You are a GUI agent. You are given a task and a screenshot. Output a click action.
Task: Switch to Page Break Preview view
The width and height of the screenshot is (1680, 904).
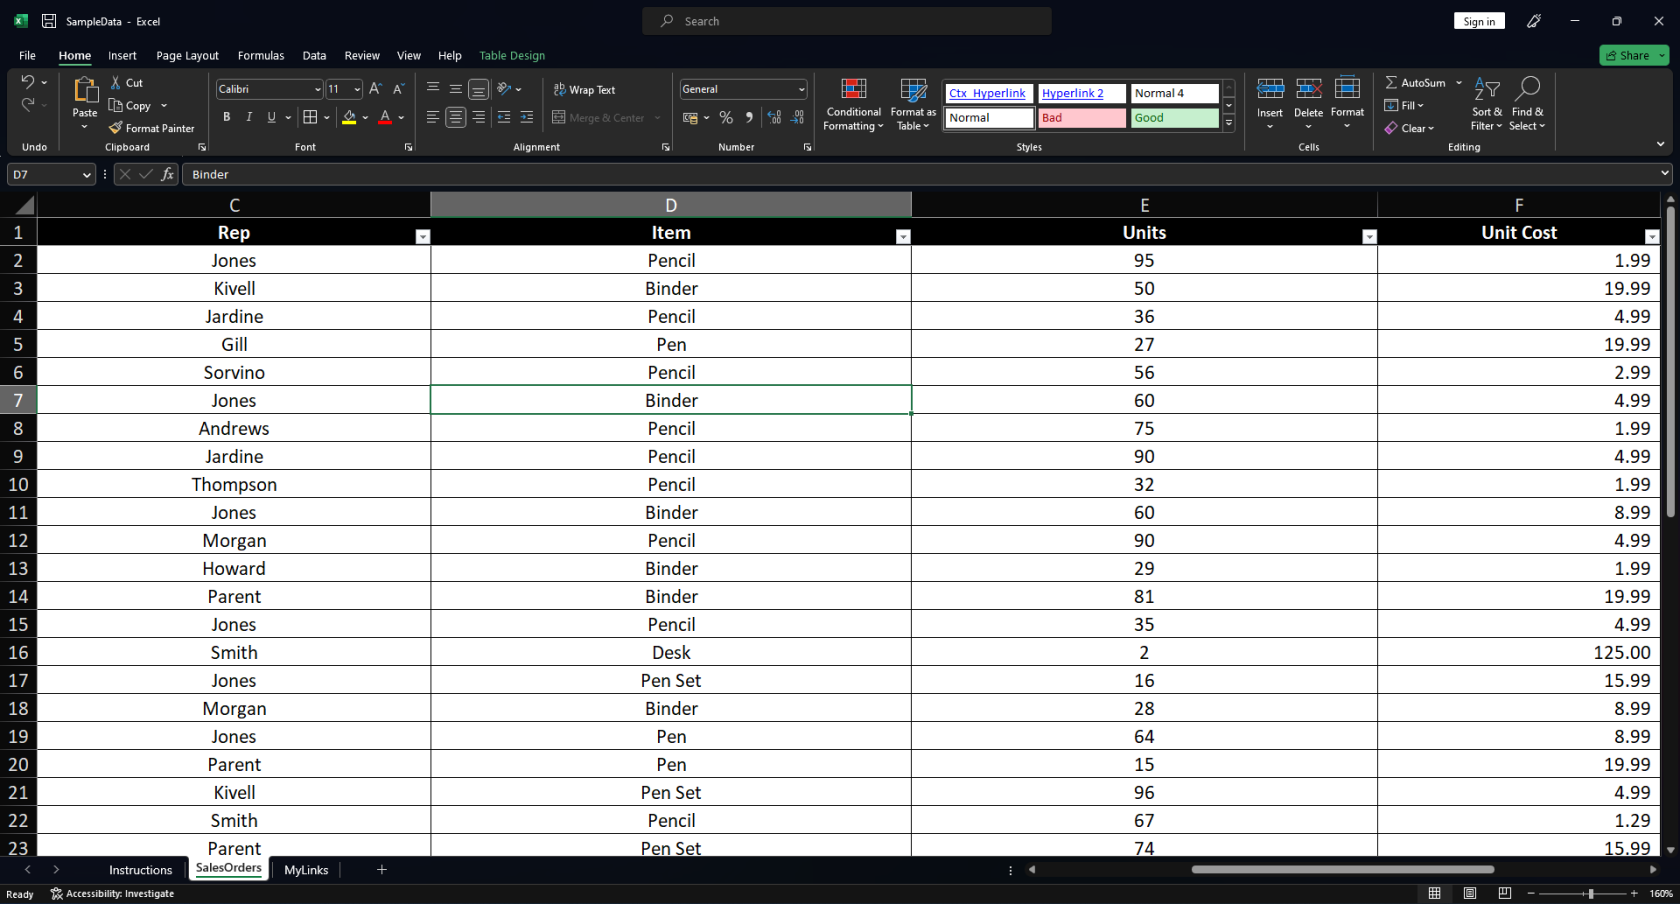coord(1504,893)
